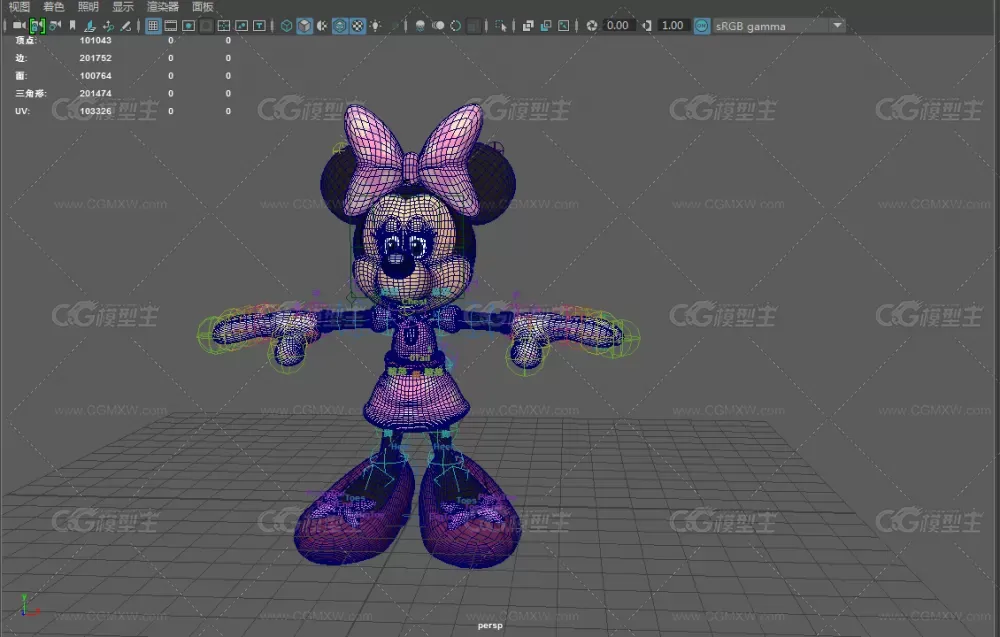
Task: Click the 三角形 label in the HUD
Action: pos(31,93)
